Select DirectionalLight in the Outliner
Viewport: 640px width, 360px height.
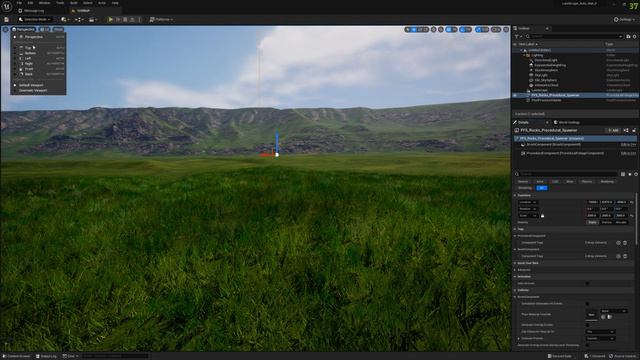point(546,60)
